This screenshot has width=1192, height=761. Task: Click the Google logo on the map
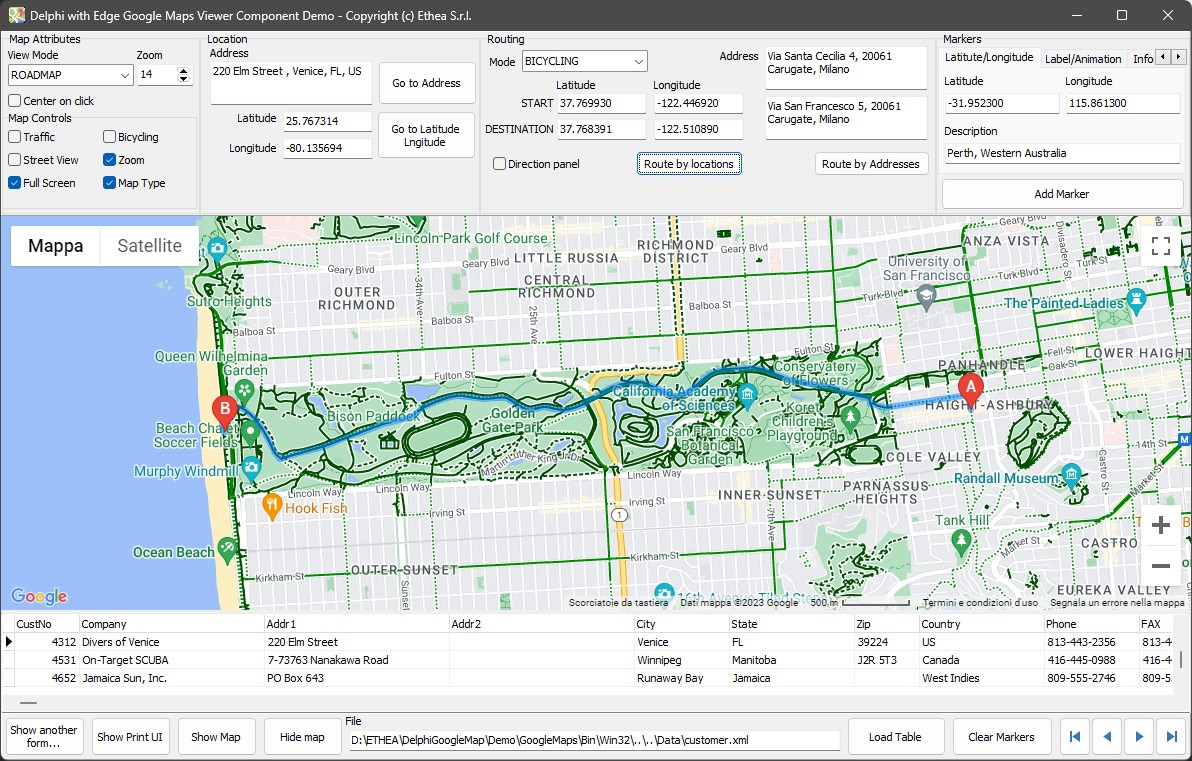(x=39, y=596)
